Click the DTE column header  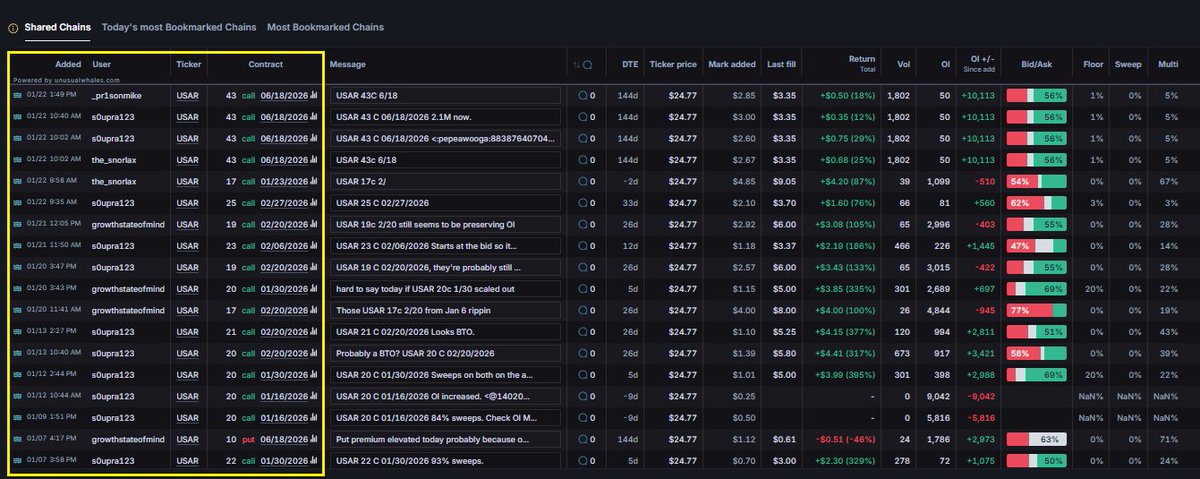click(630, 65)
